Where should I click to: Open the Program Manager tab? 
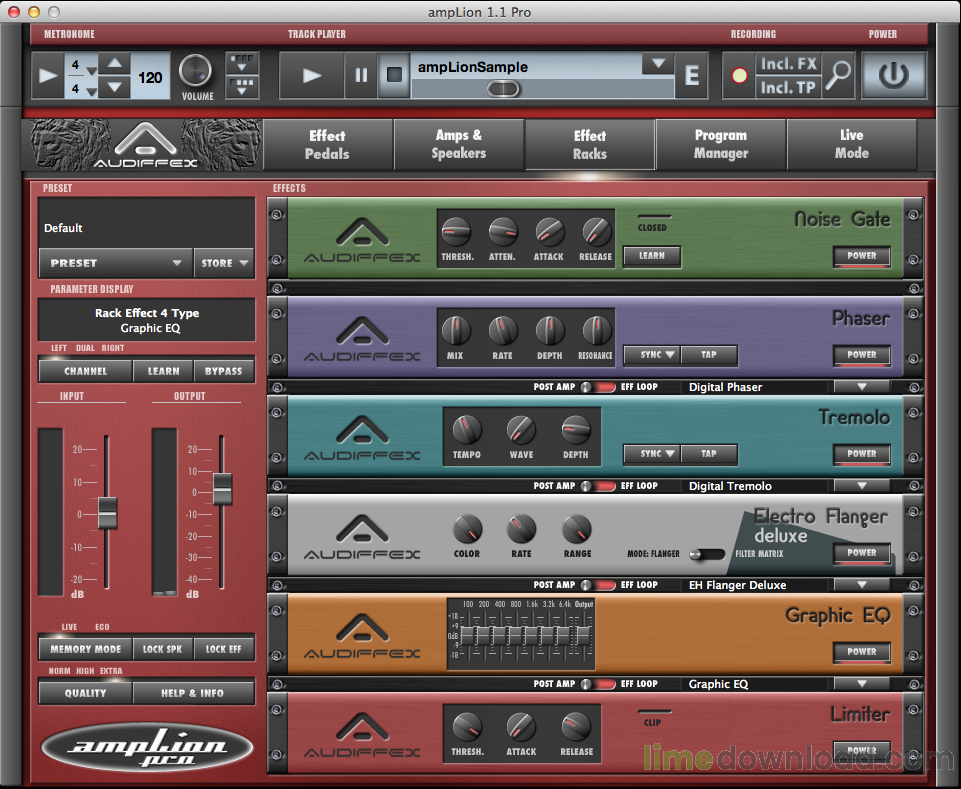click(x=720, y=145)
